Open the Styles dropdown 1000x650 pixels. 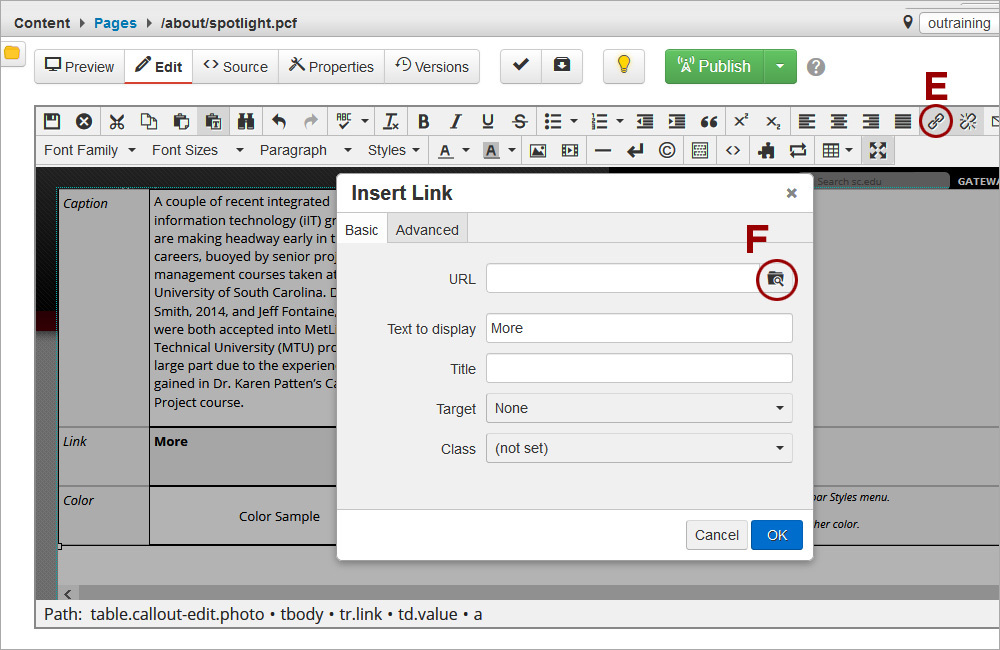click(x=393, y=151)
